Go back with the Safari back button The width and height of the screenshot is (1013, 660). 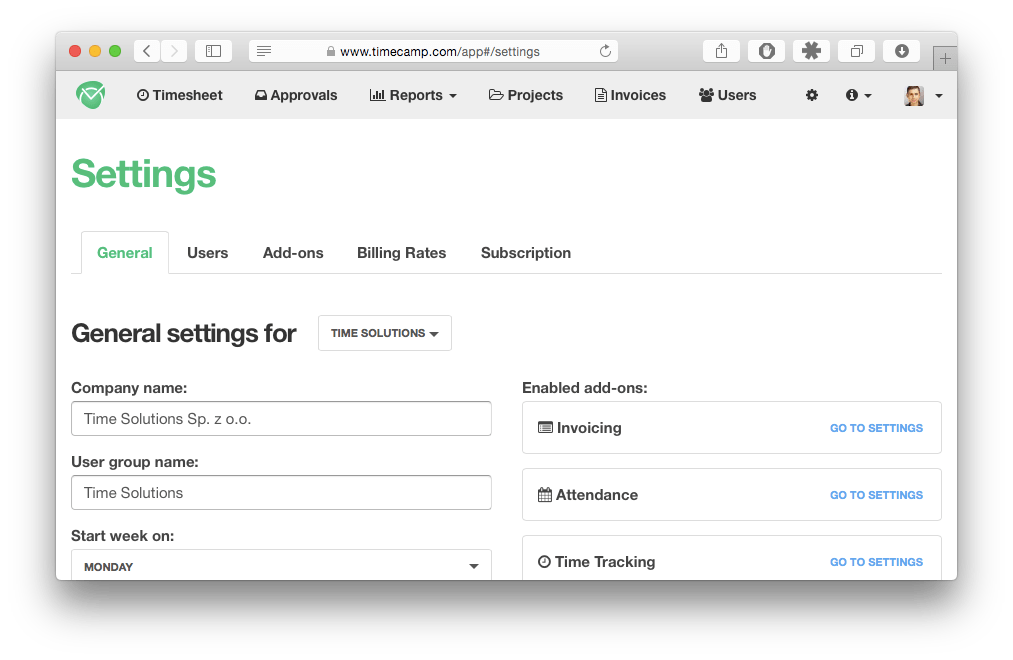click(x=147, y=51)
